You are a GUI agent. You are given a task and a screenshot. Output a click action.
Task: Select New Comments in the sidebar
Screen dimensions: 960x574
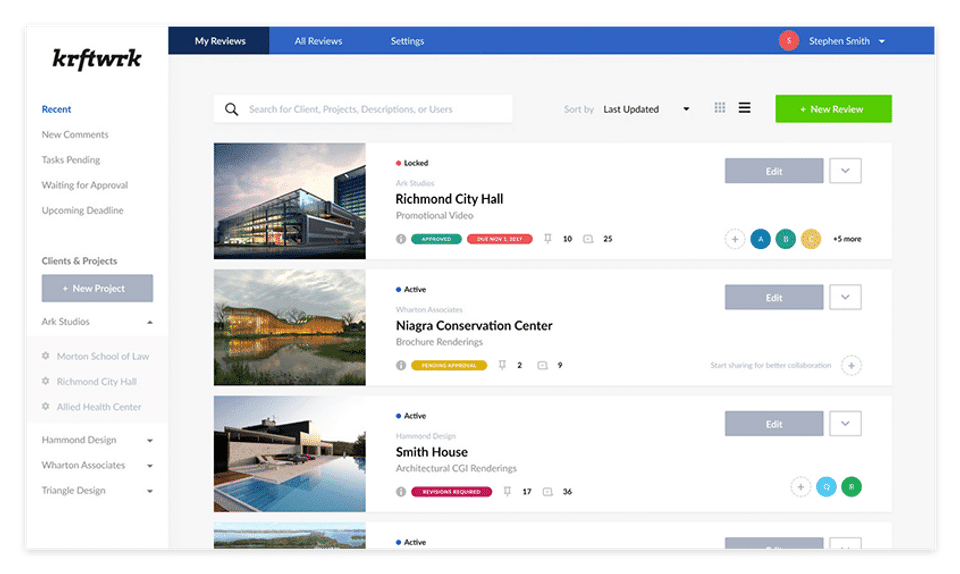[75, 134]
